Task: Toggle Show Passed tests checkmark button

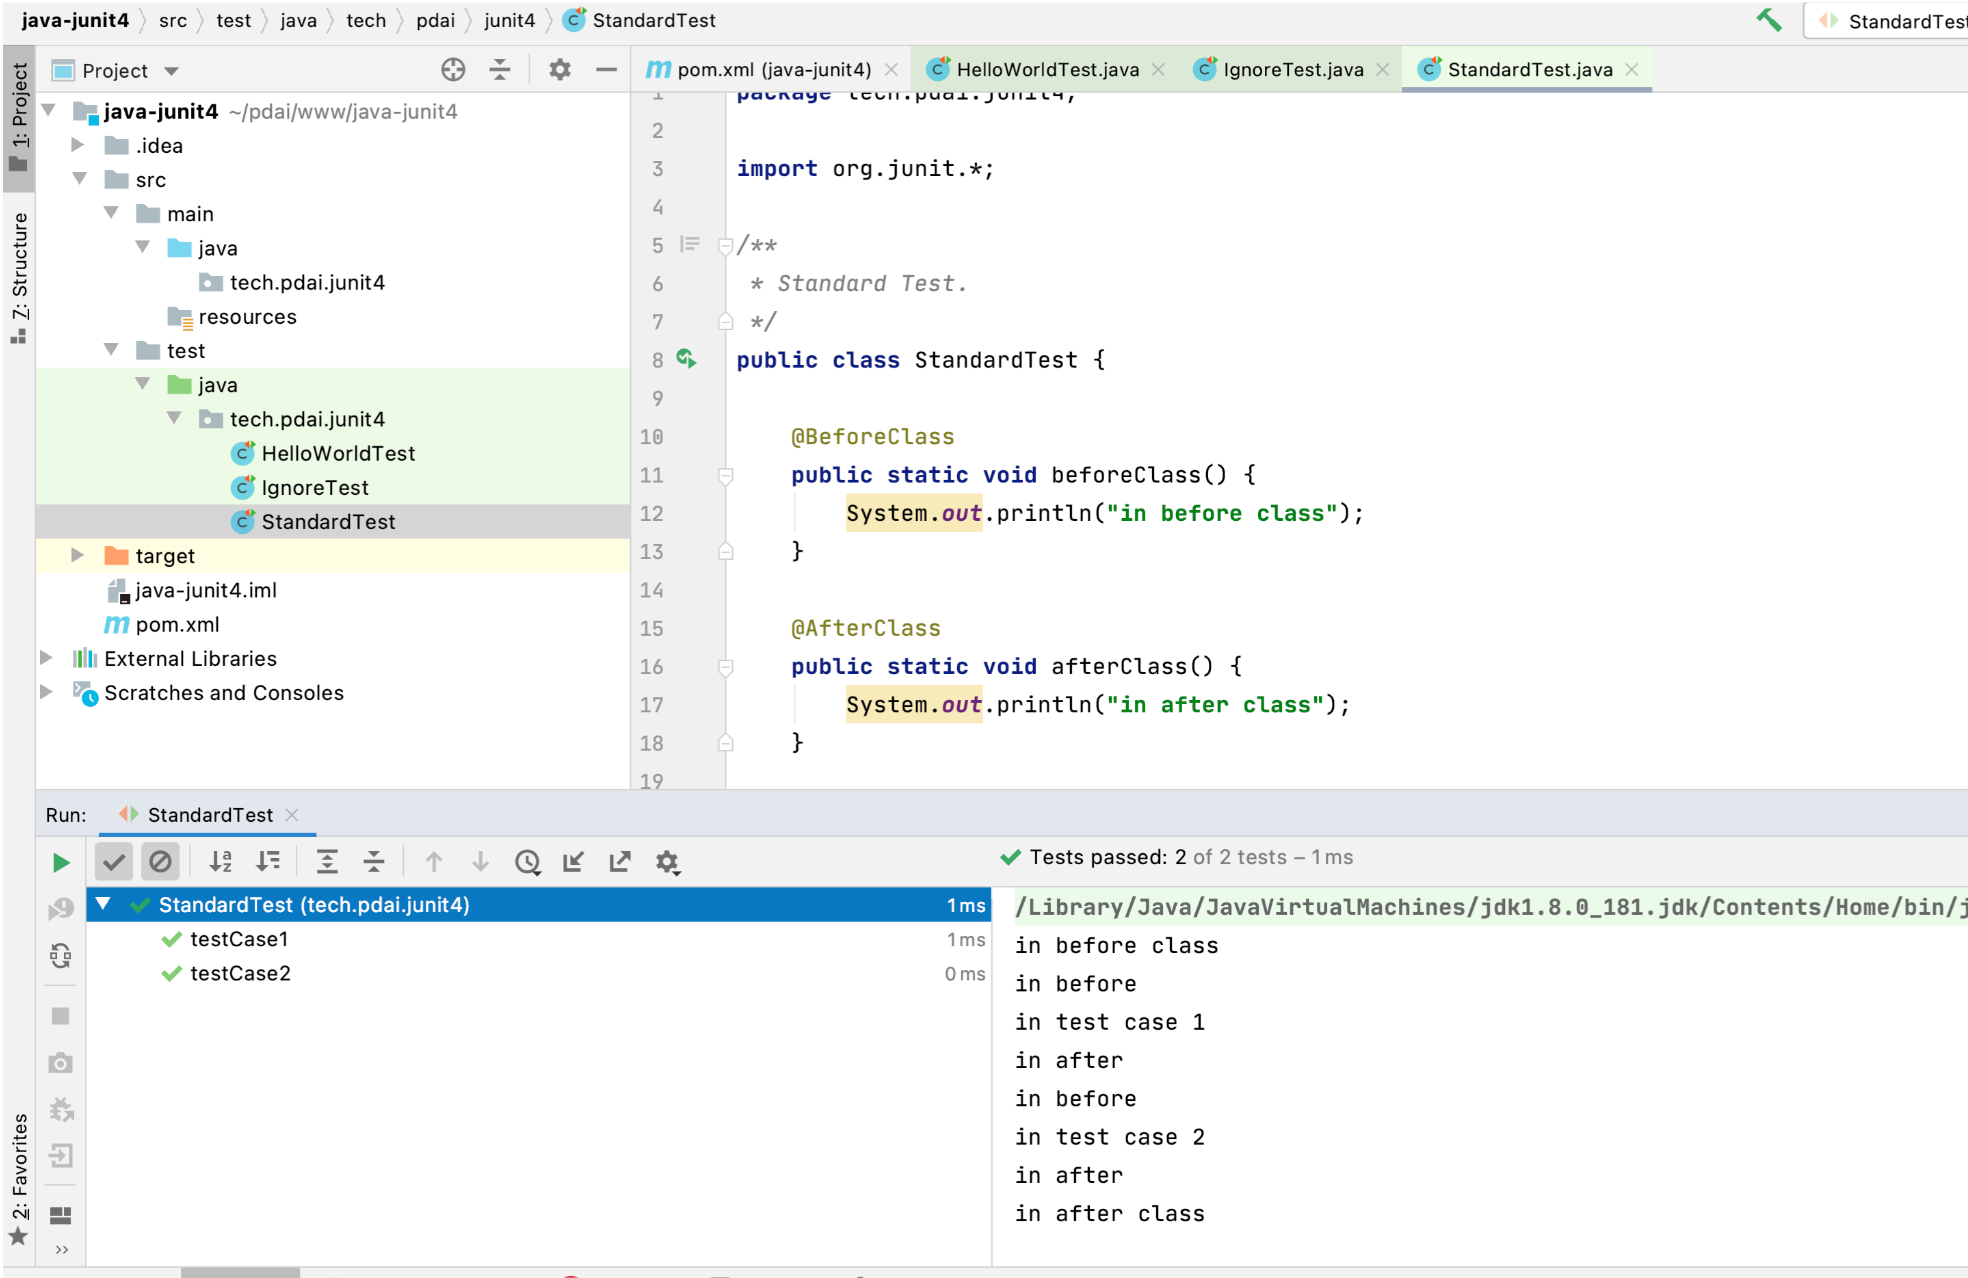Action: 114,861
